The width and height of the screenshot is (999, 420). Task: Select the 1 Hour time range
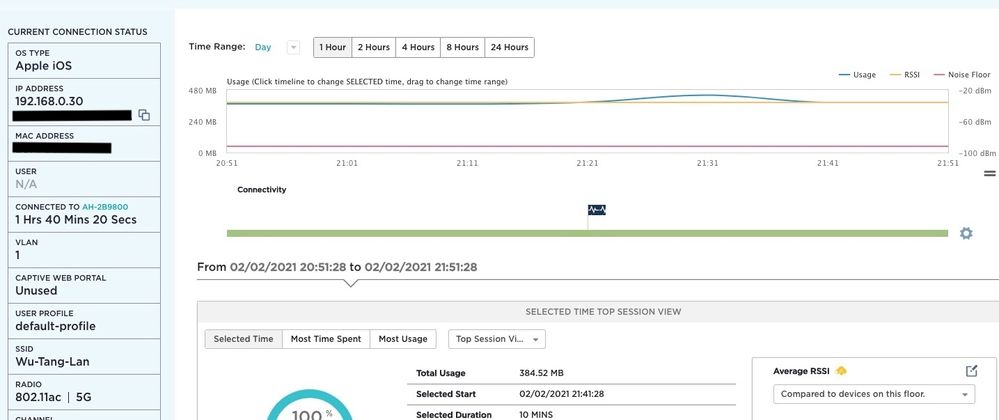pyautogui.click(x=333, y=47)
